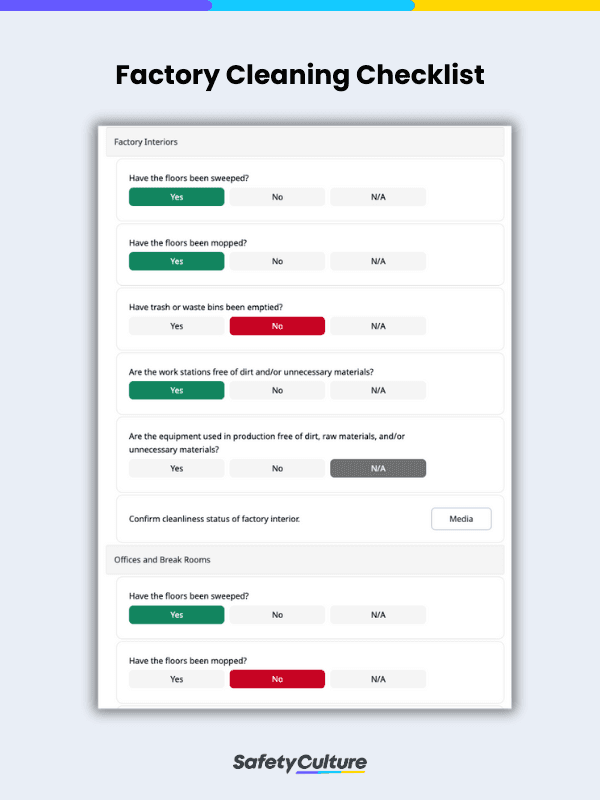This screenshot has width=600, height=800.
Task: Mark "Yes" for floors mopped in Offices
Action: click(176, 678)
